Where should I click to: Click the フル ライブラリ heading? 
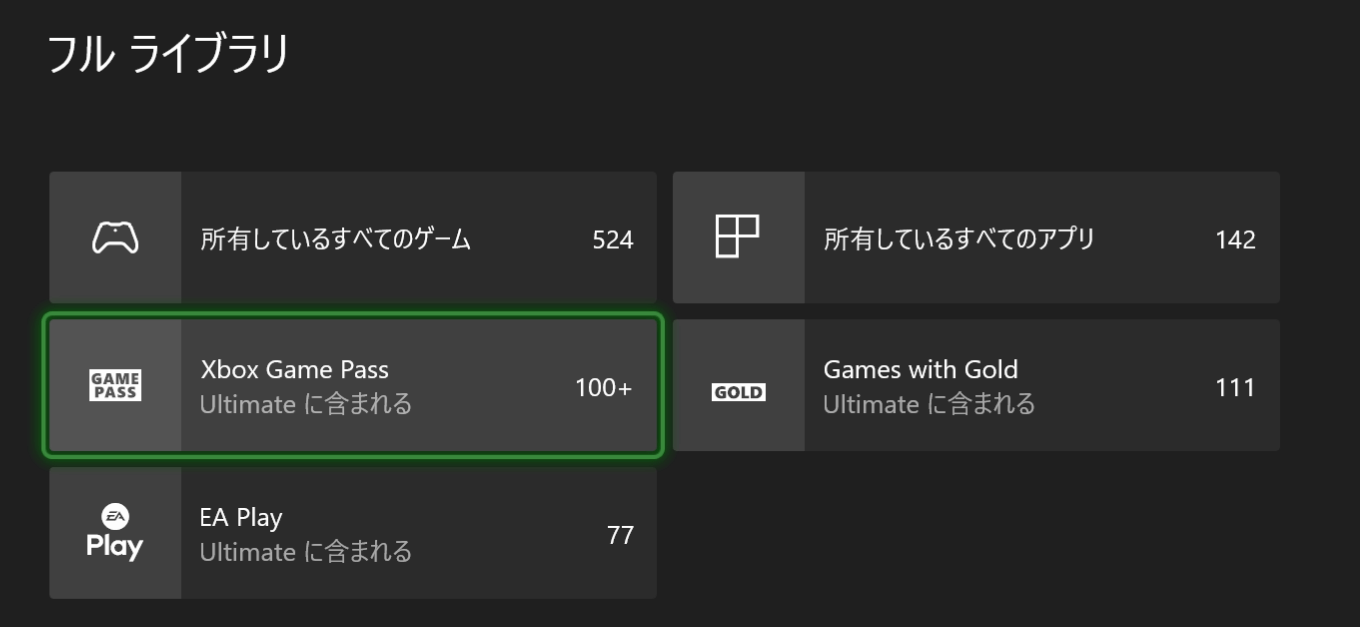169,54
